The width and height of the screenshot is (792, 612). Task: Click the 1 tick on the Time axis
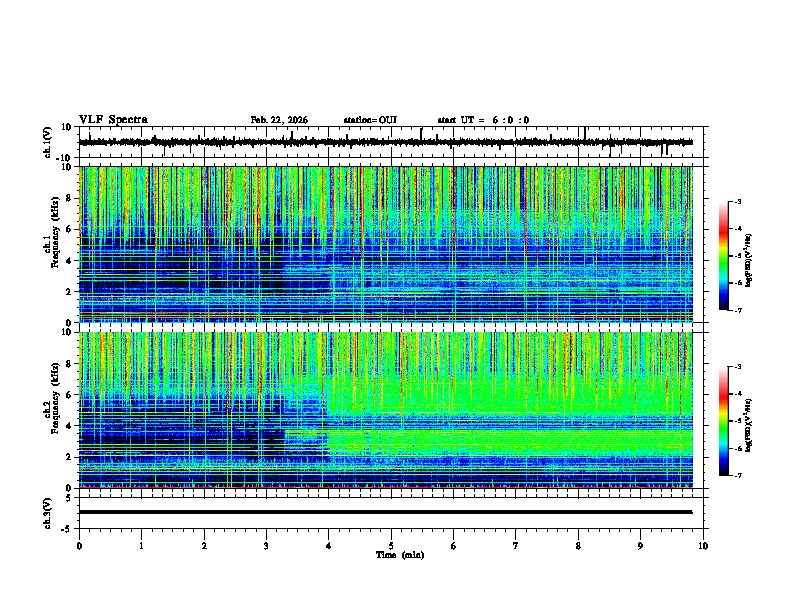click(x=141, y=546)
